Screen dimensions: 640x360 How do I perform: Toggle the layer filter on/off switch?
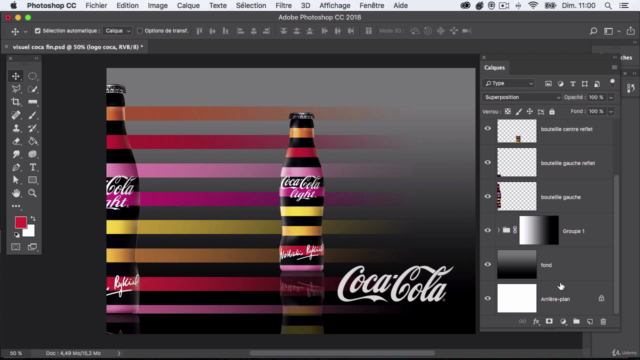tap(612, 82)
